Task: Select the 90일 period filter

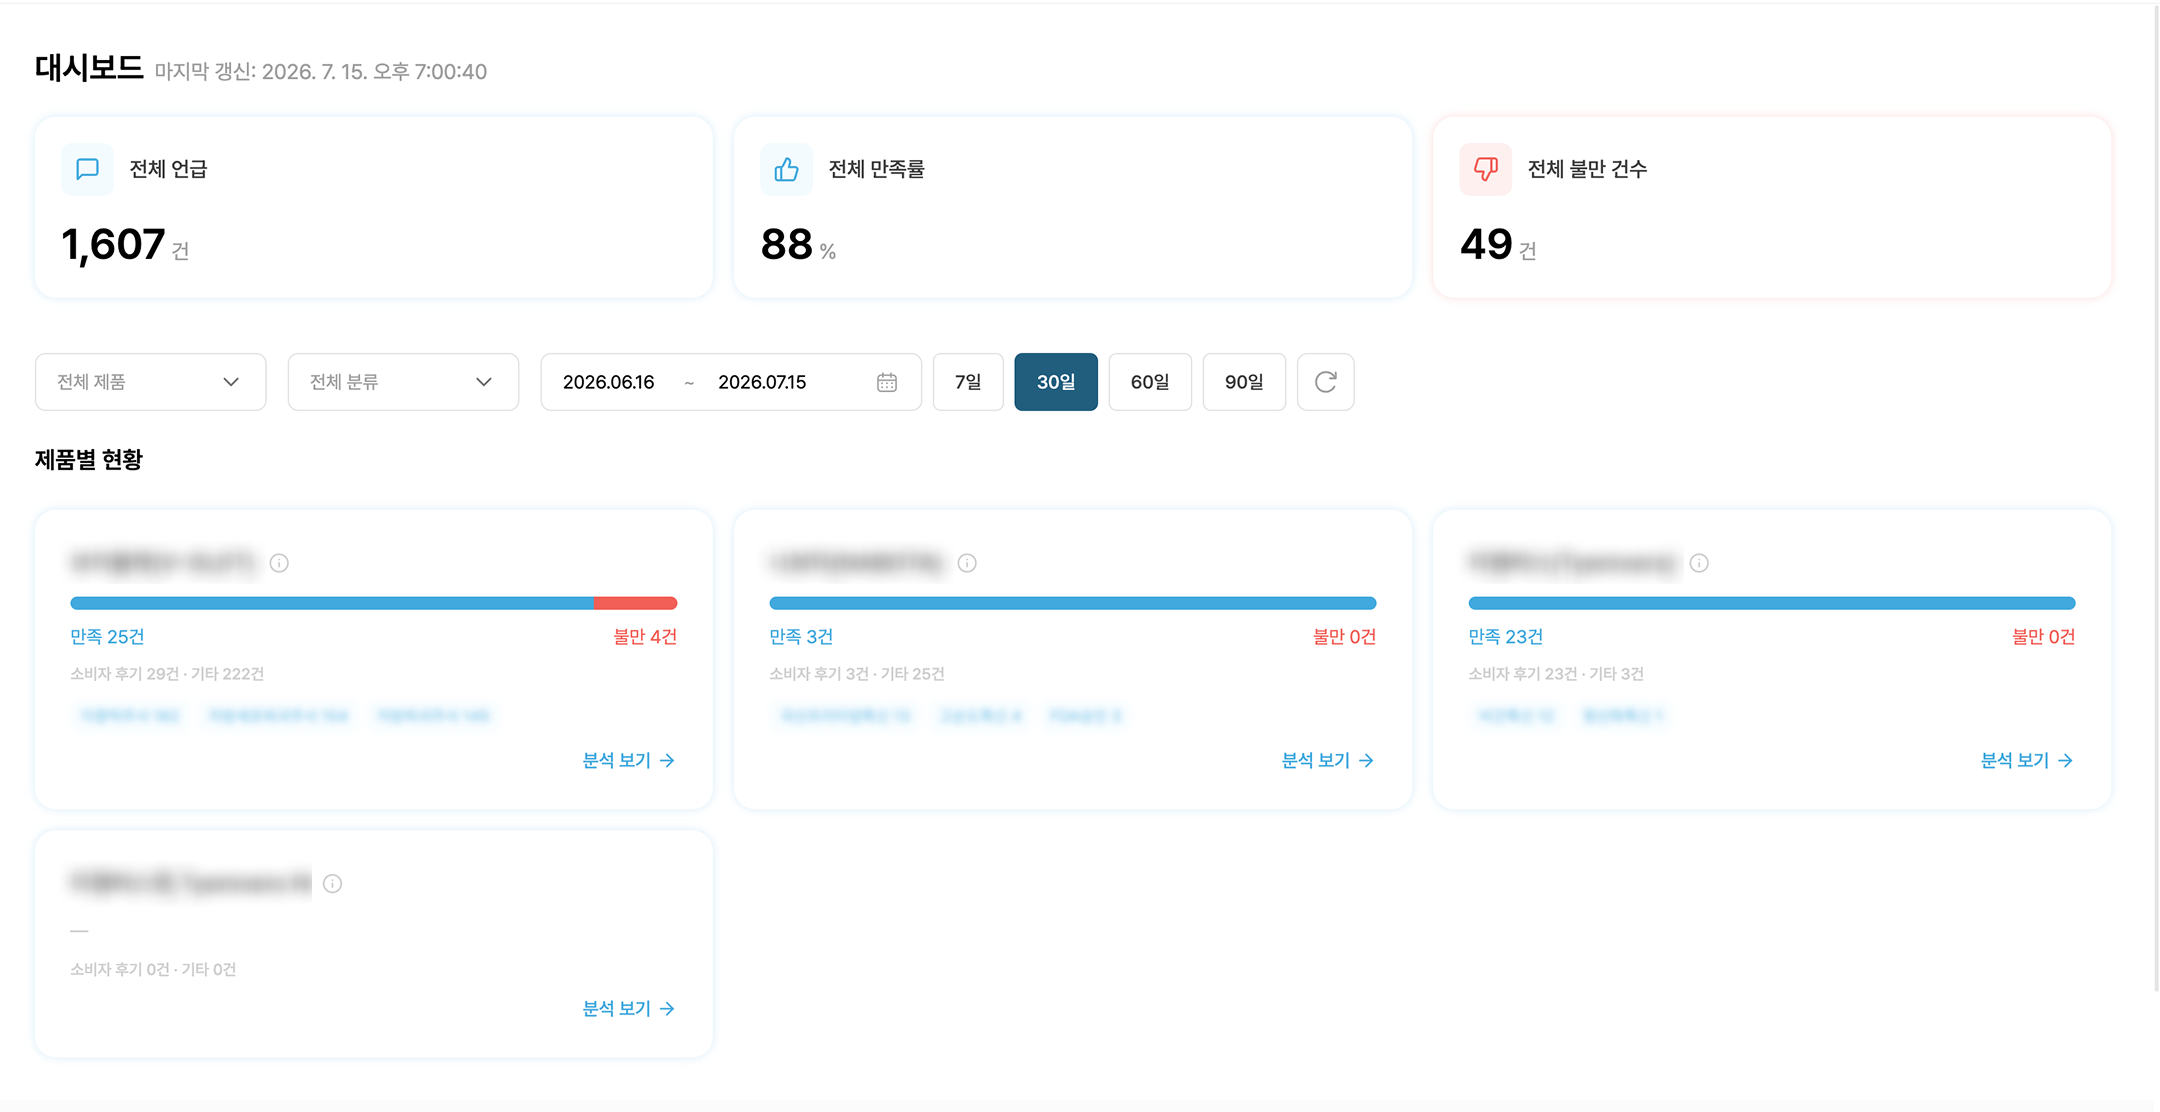Action: pyautogui.click(x=1244, y=382)
